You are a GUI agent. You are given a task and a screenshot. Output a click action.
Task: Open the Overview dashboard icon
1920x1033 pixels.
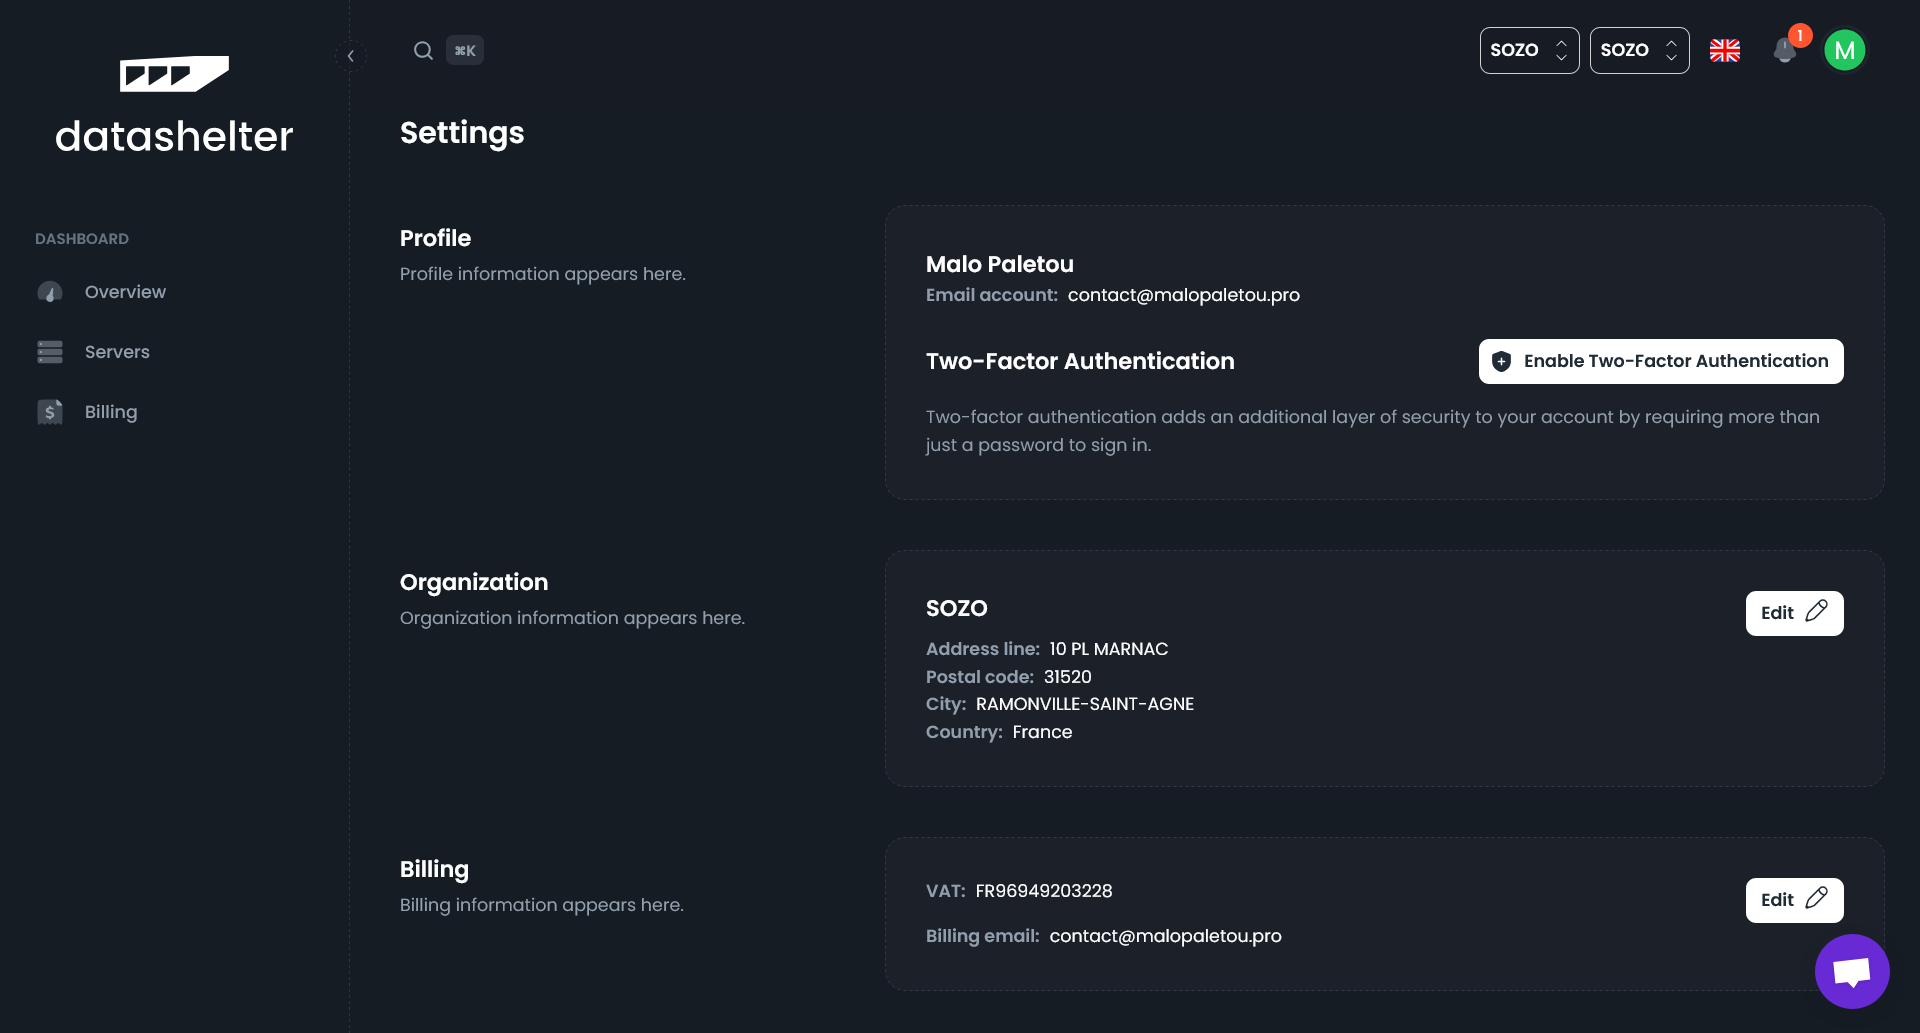(49, 291)
